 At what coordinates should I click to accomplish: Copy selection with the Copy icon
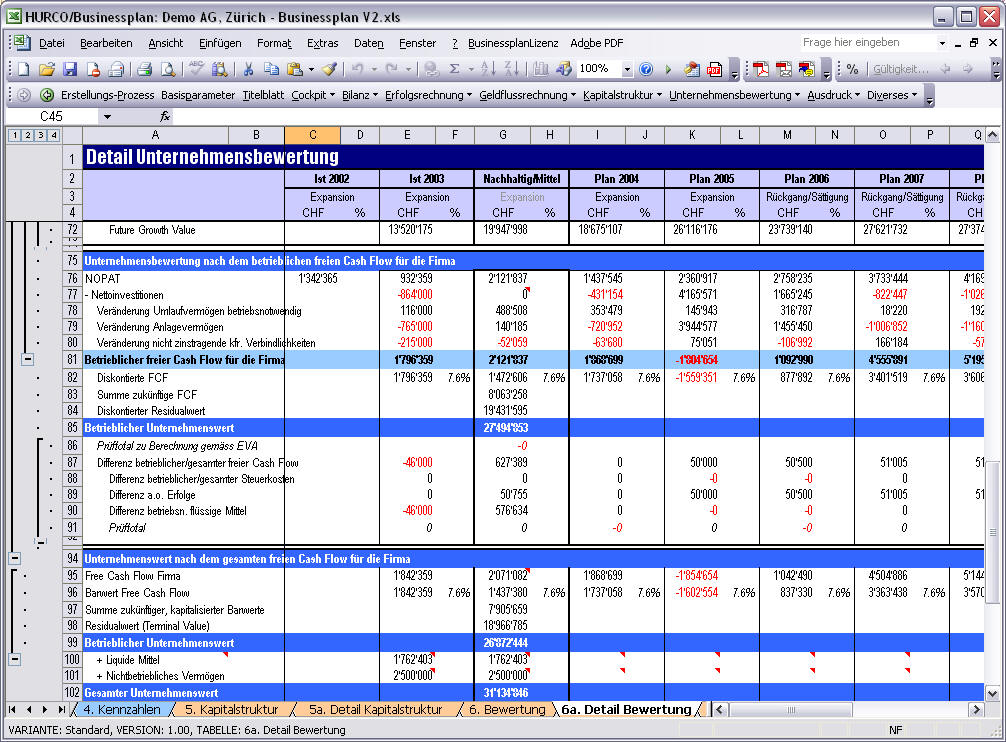coord(271,69)
